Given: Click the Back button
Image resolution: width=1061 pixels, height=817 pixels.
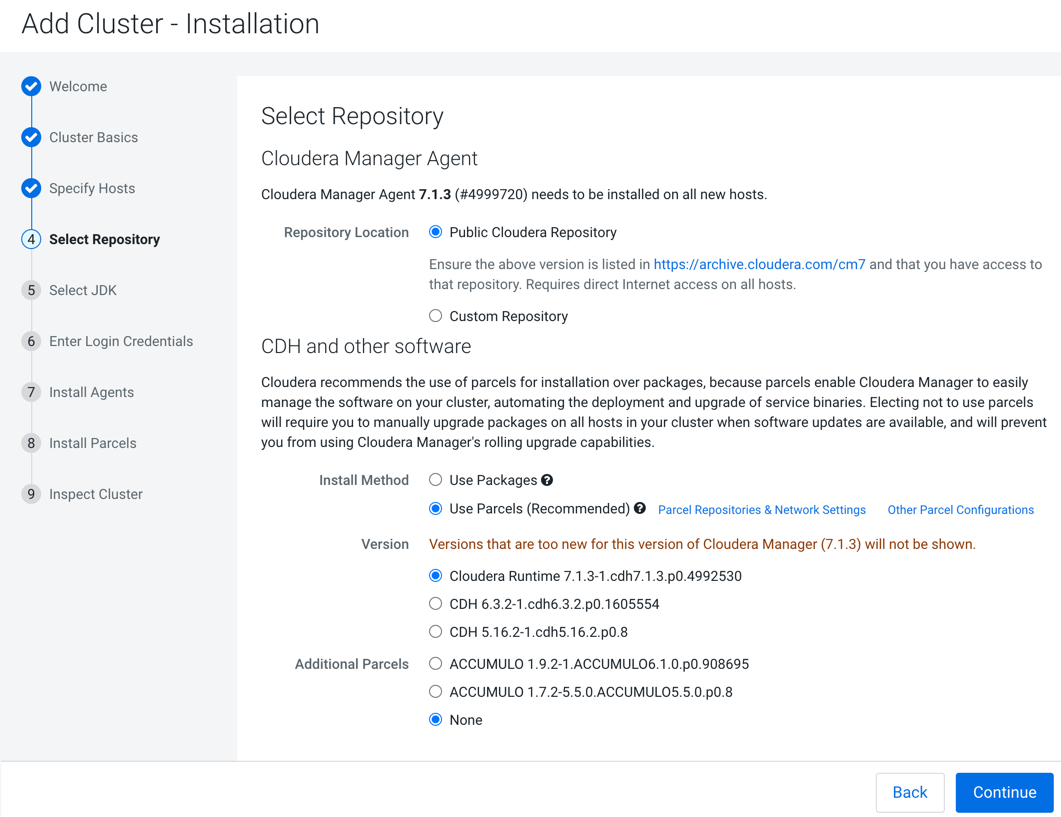Looking at the screenshot, I should point(909,793).
